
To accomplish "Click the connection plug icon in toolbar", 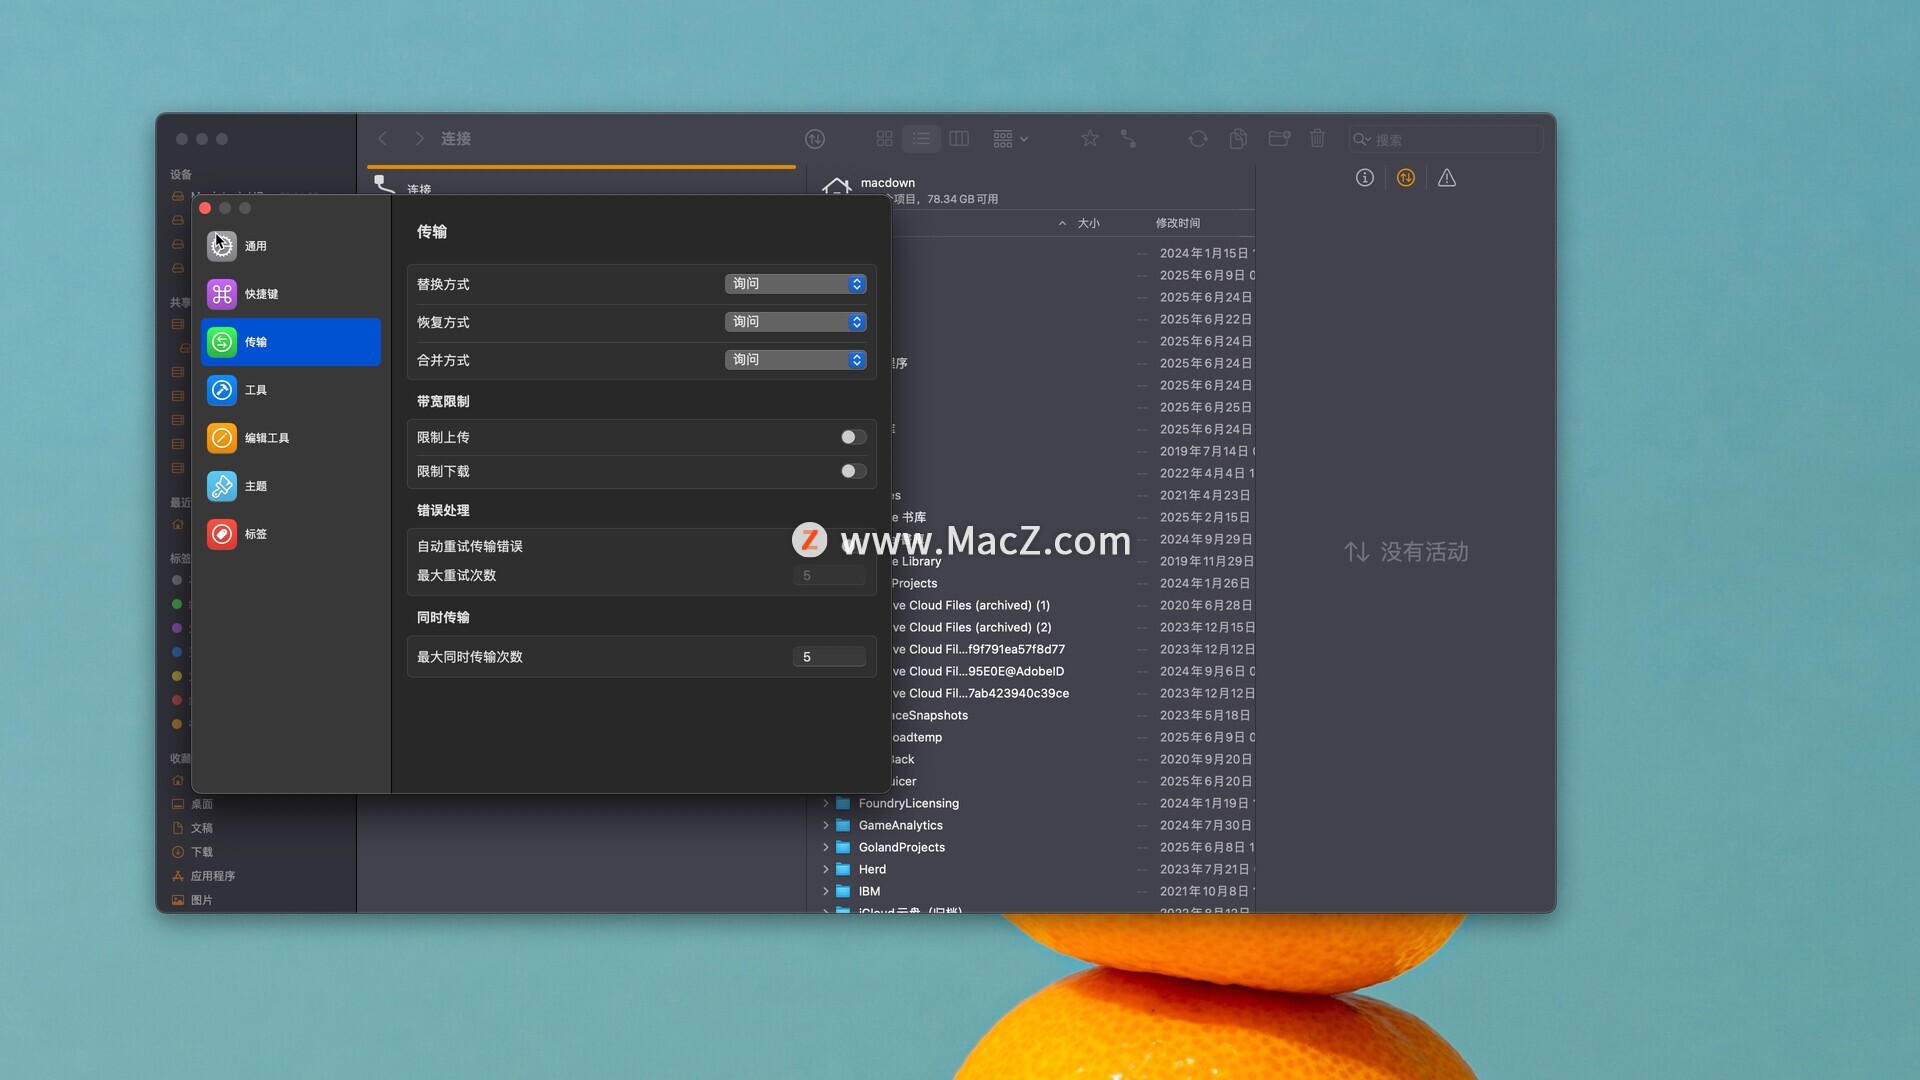I will (x=1128, y=139).
